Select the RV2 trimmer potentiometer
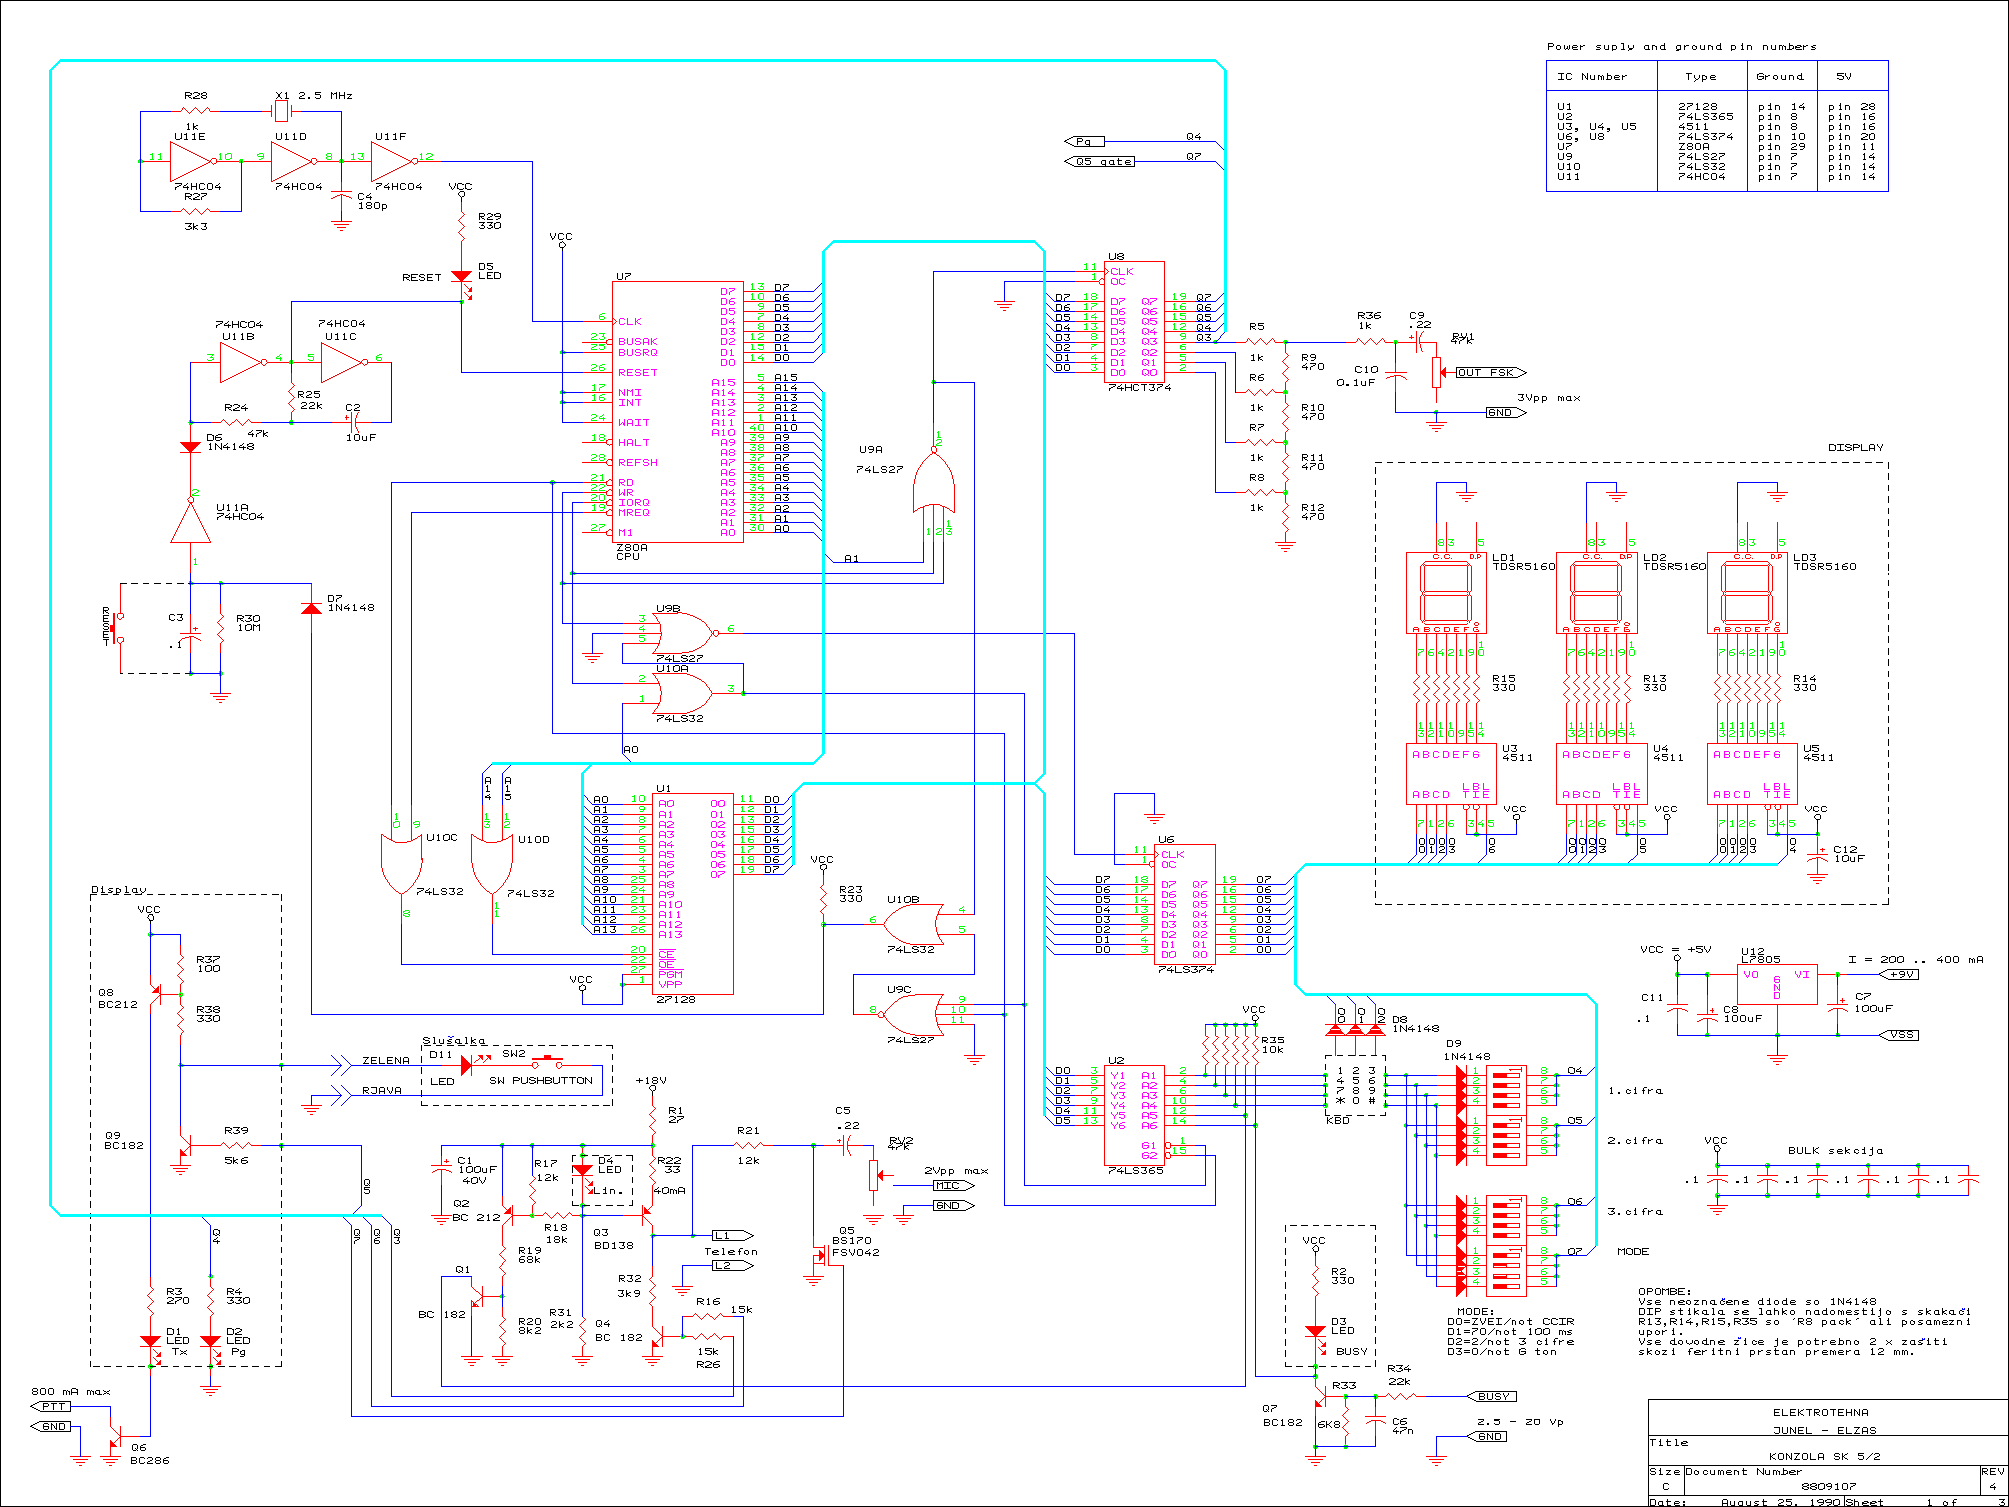Screen dimensions: 2009x1507 (x=876, y=1175)
